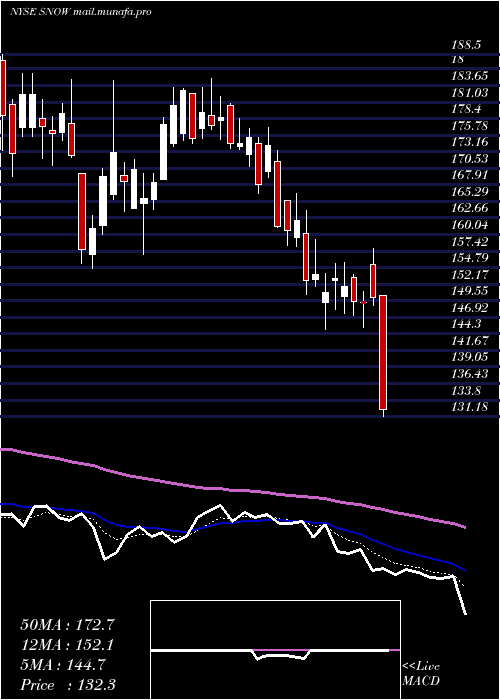This screenshot has height=700, width=500.
Task: Select the 173.16 axis value
Action: (470, 142)
